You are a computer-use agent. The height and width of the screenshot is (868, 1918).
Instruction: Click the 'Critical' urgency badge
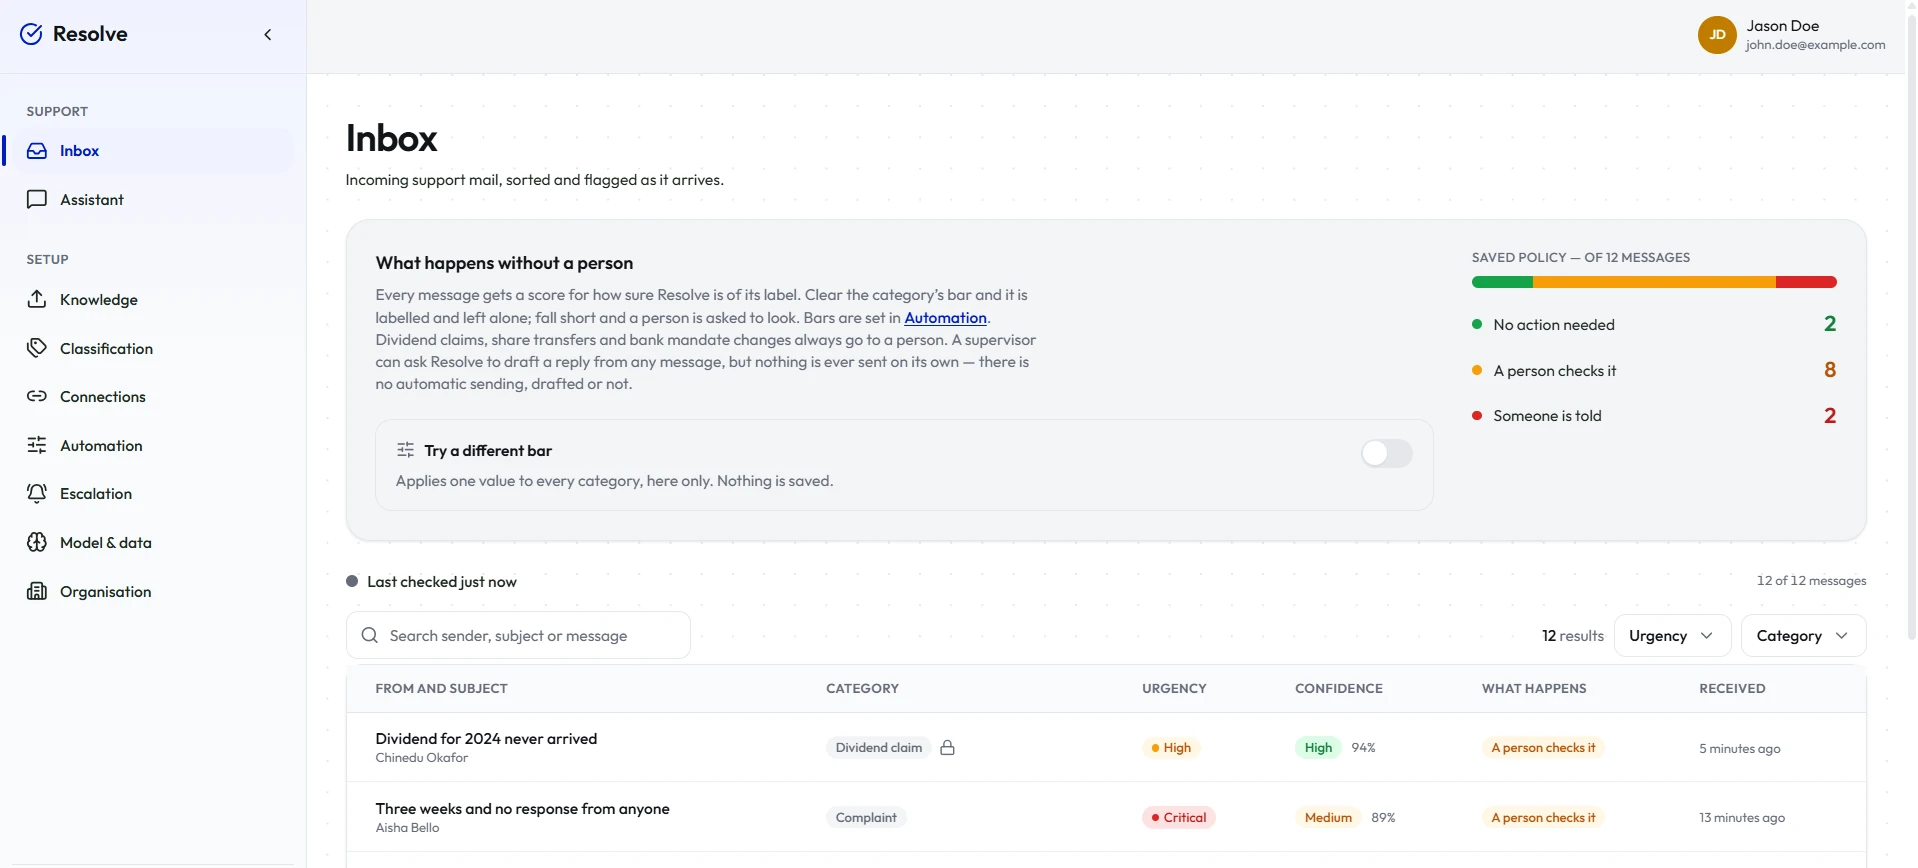click(x=1179, y=818)
